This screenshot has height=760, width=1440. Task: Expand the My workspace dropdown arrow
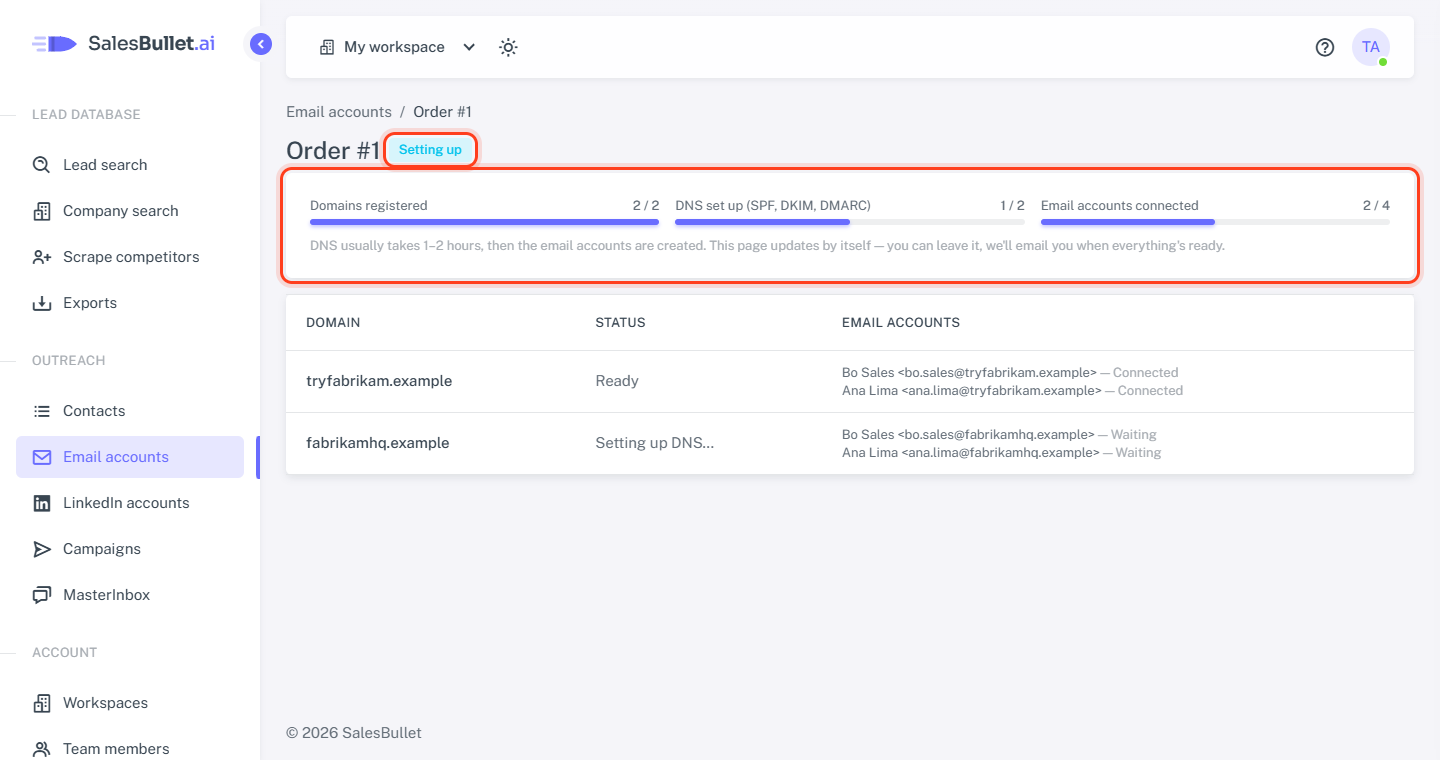[x=469, y=47]
